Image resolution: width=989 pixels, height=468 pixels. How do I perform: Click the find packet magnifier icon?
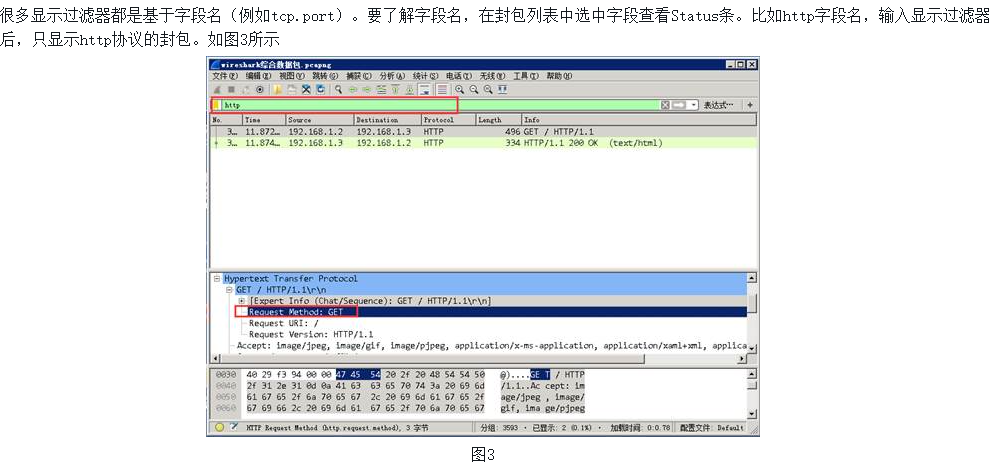pos(339,90)
